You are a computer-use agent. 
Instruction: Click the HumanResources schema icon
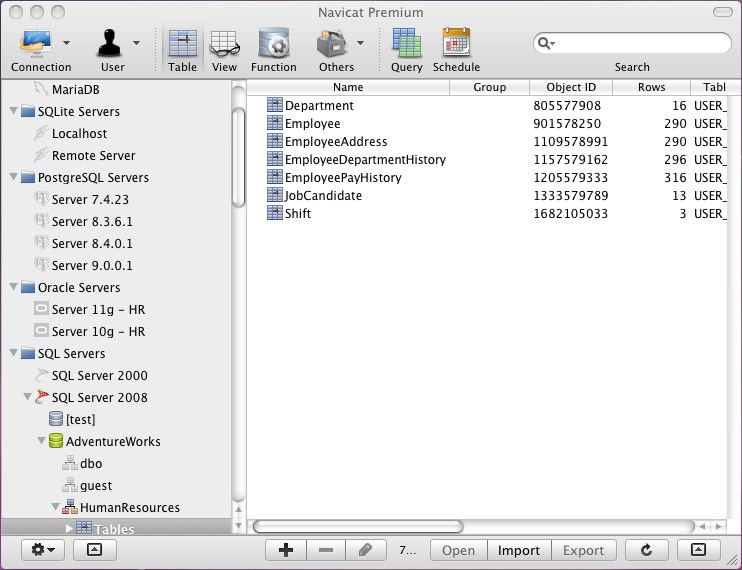point(70,507)
